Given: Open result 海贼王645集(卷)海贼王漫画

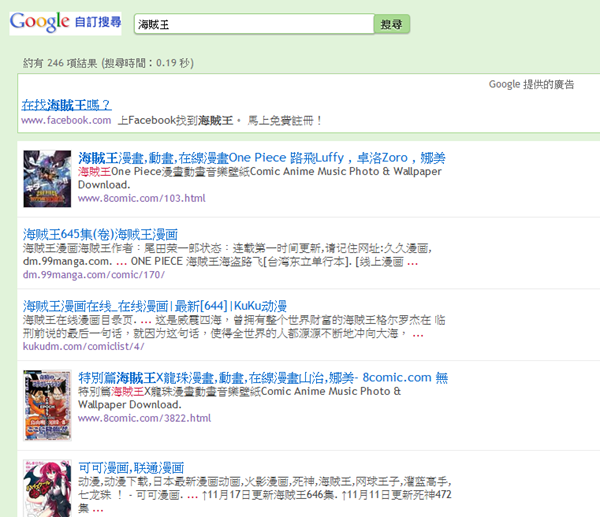Looking at the screenshot, I should 100,234.
